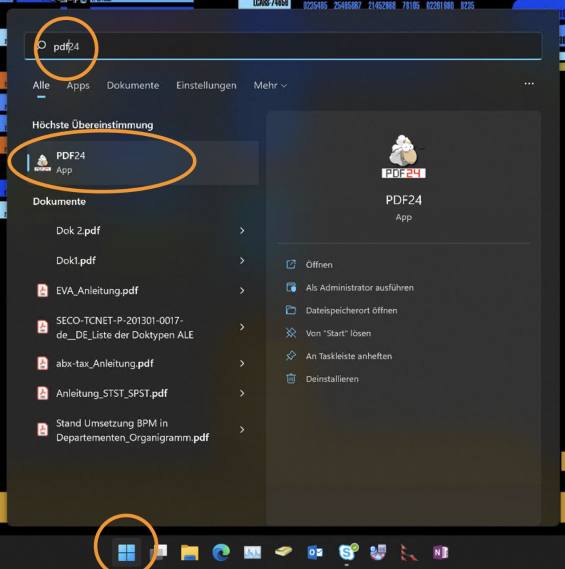Switch to the Apps filter tab
565x569 pixels.
(x=78, y=86)
